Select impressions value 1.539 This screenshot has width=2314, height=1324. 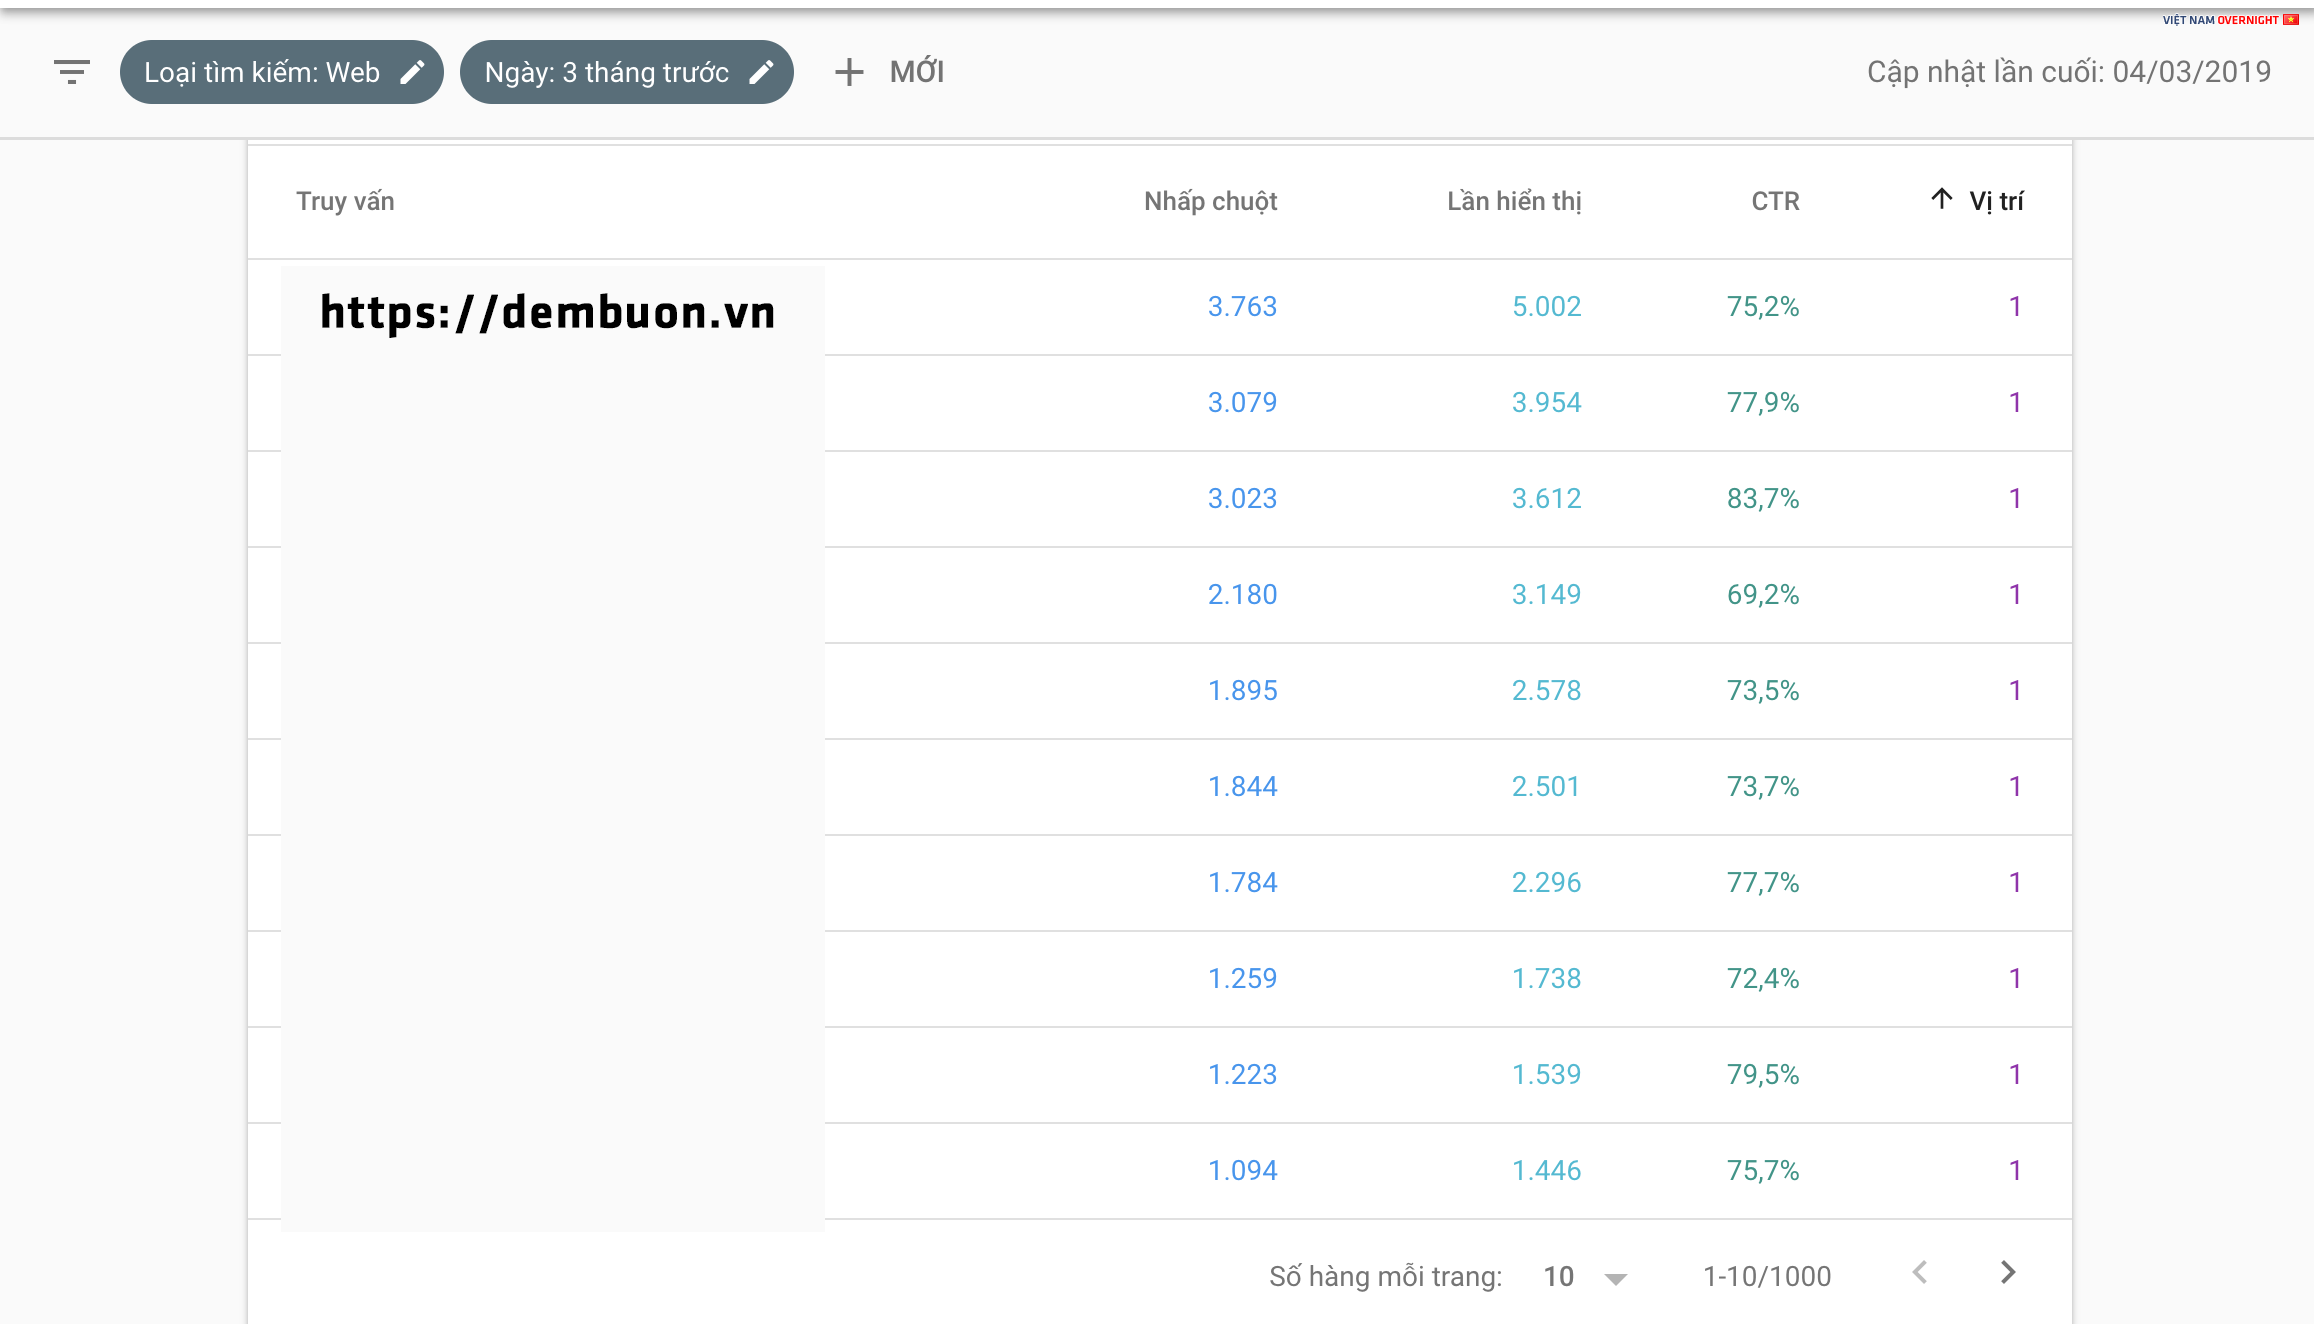click(x=1546, y=1074)
